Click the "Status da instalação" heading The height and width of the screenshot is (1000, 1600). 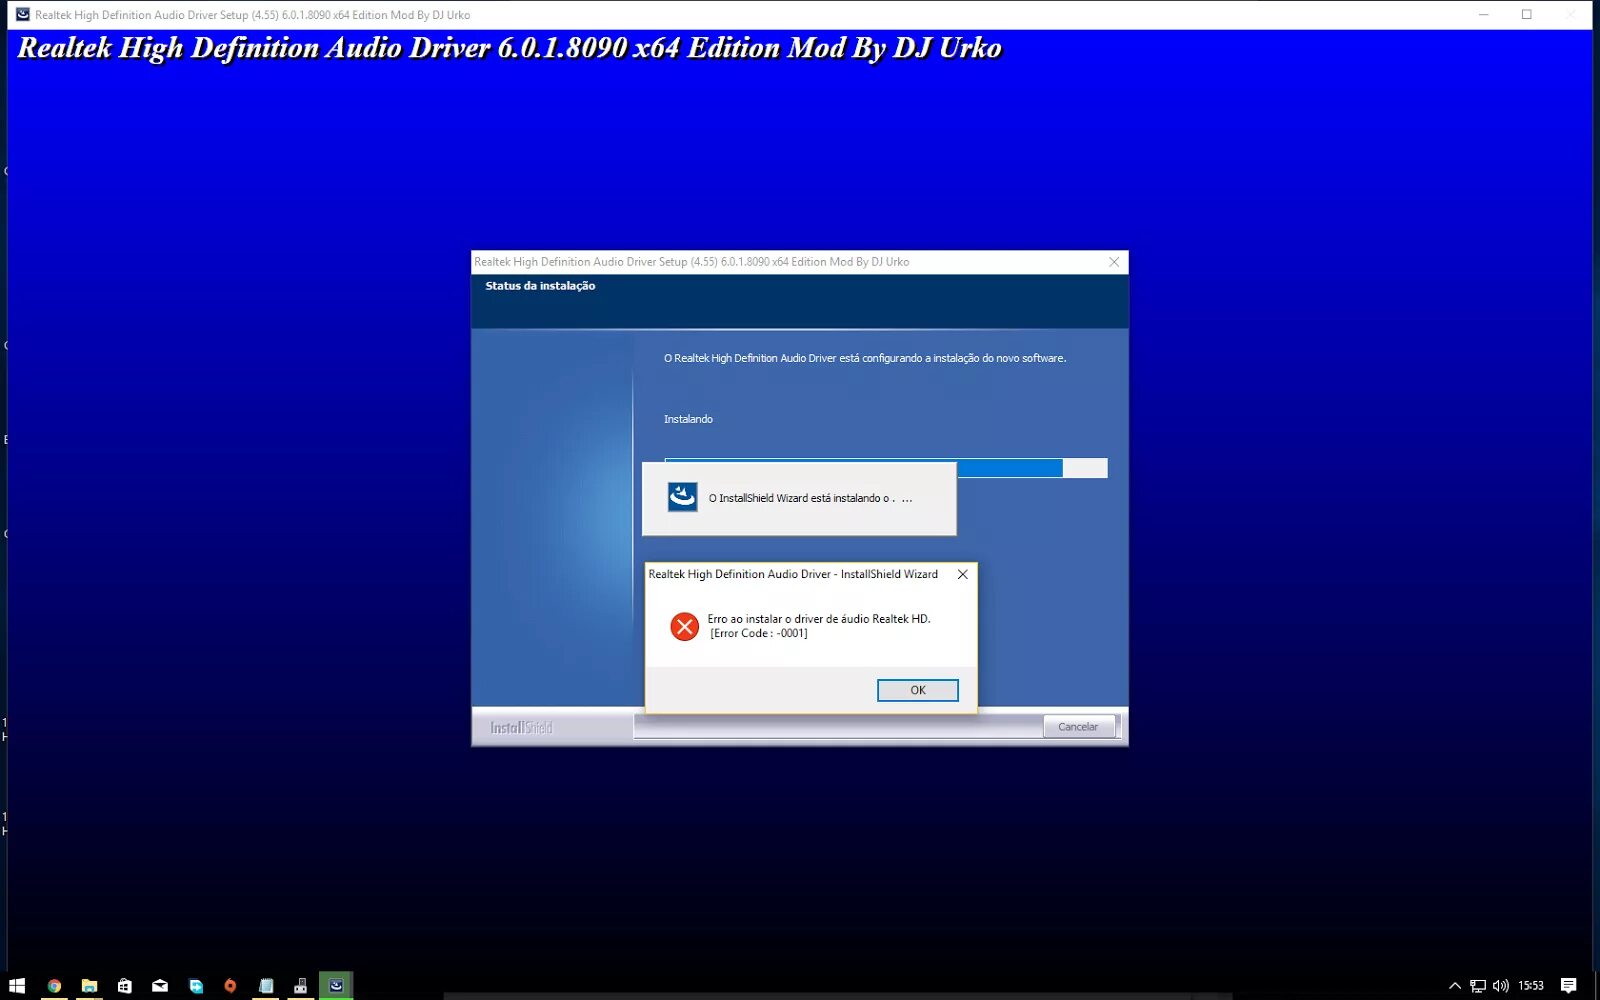point(540,286)
